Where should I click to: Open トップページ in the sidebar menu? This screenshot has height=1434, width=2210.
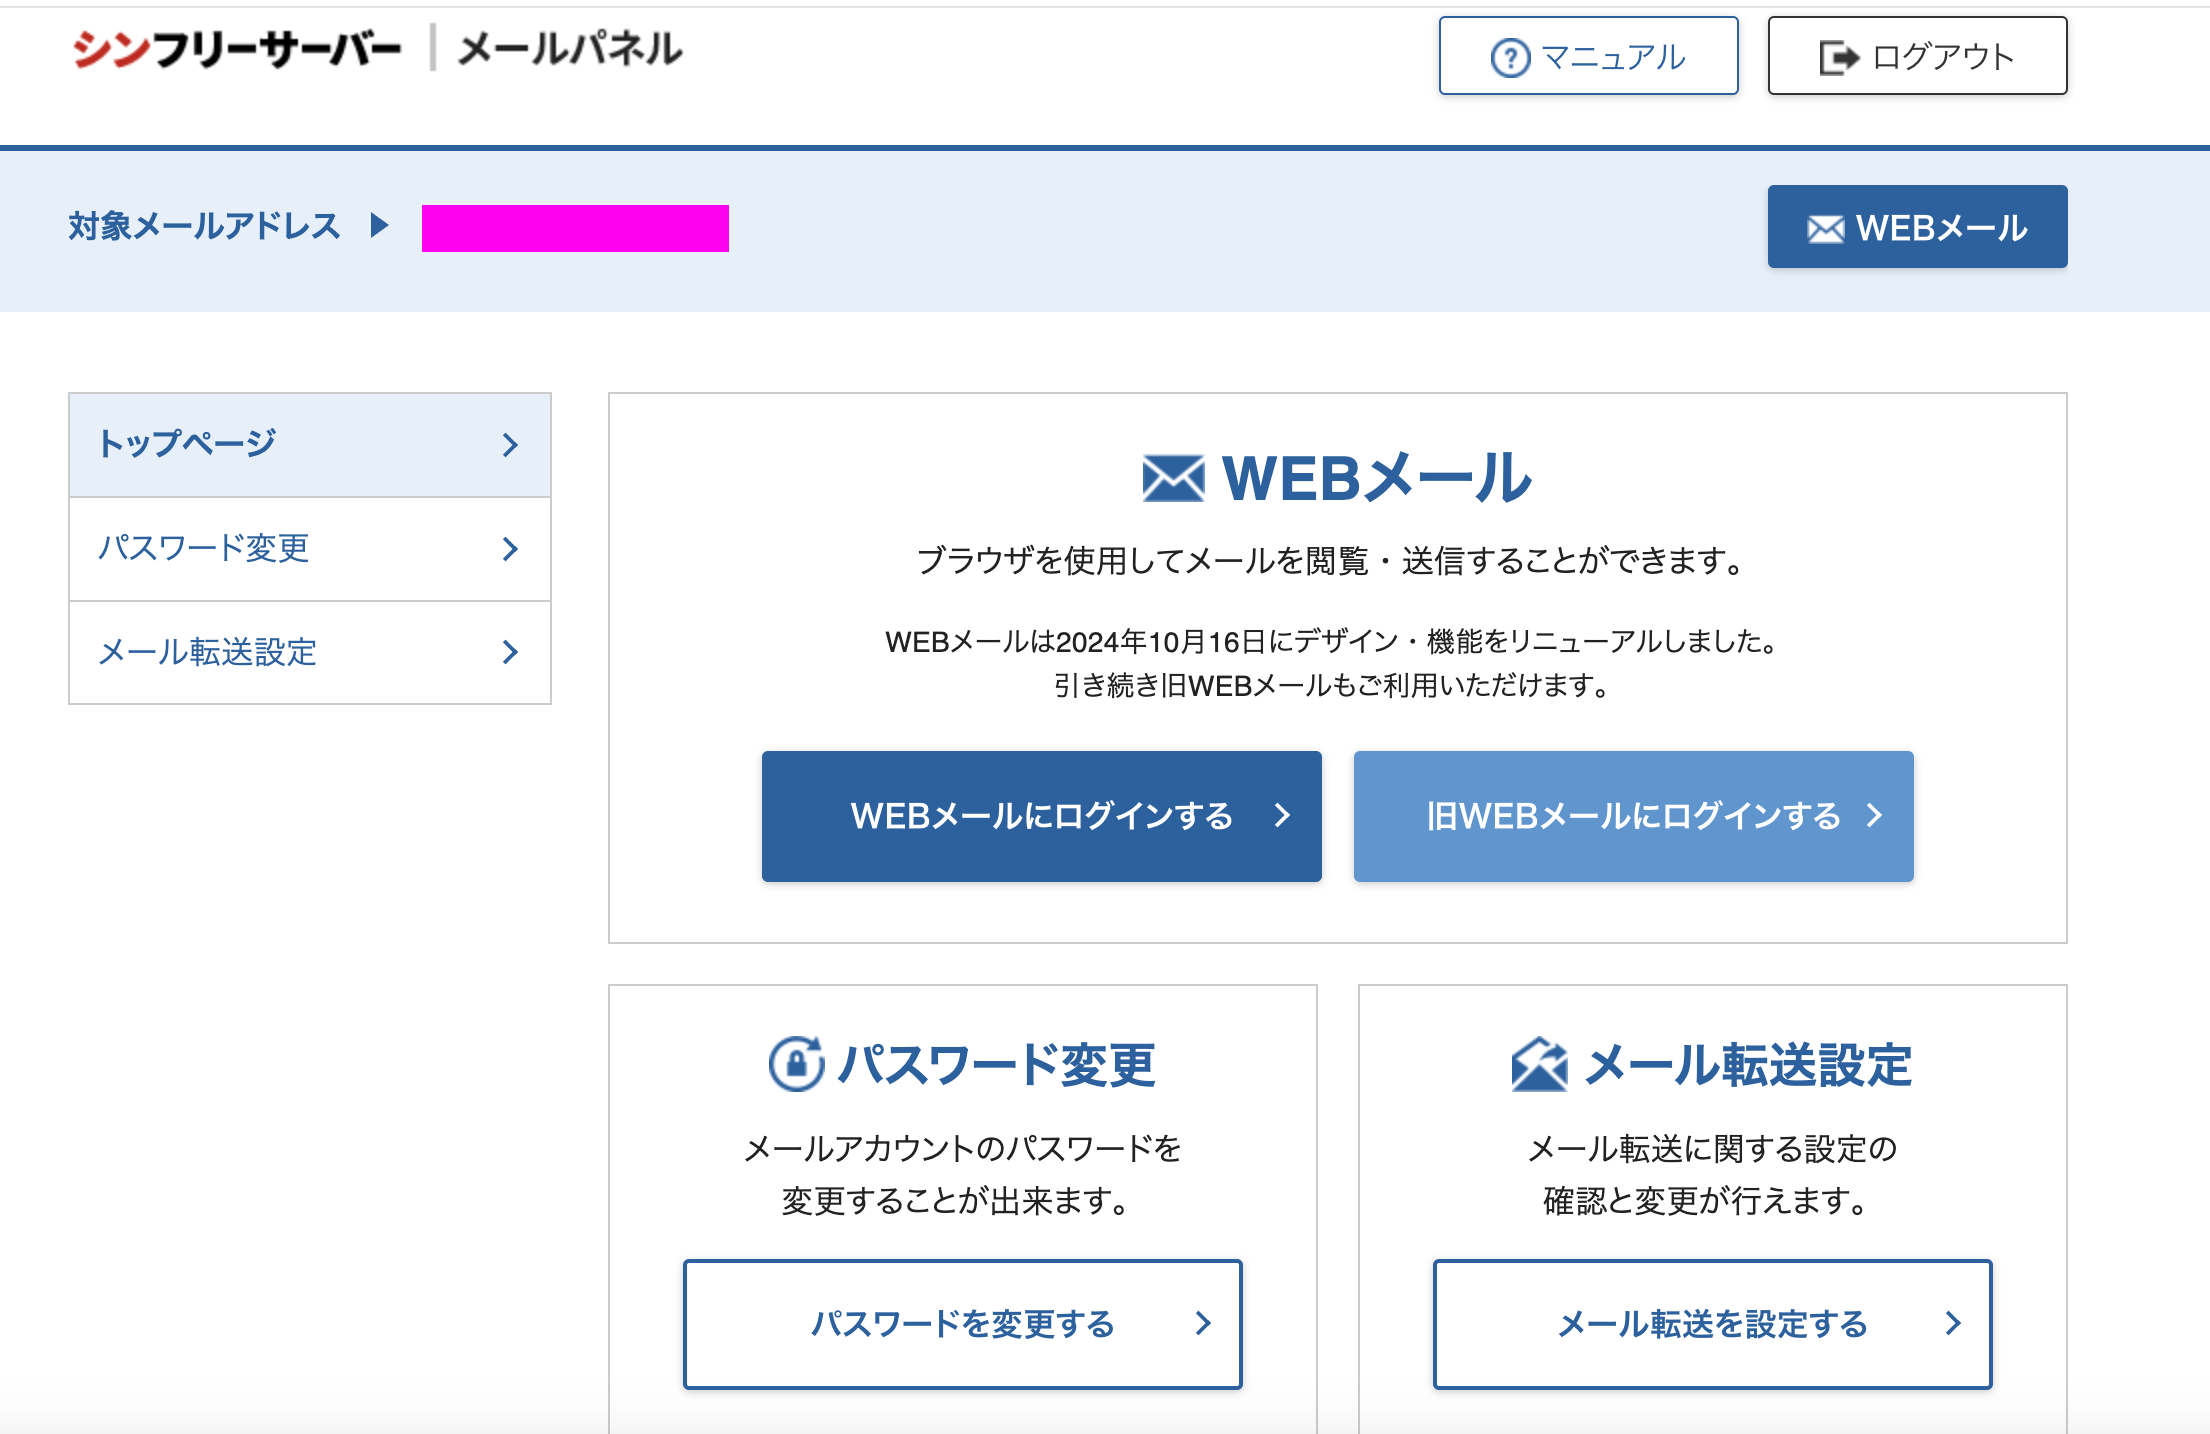188,444
